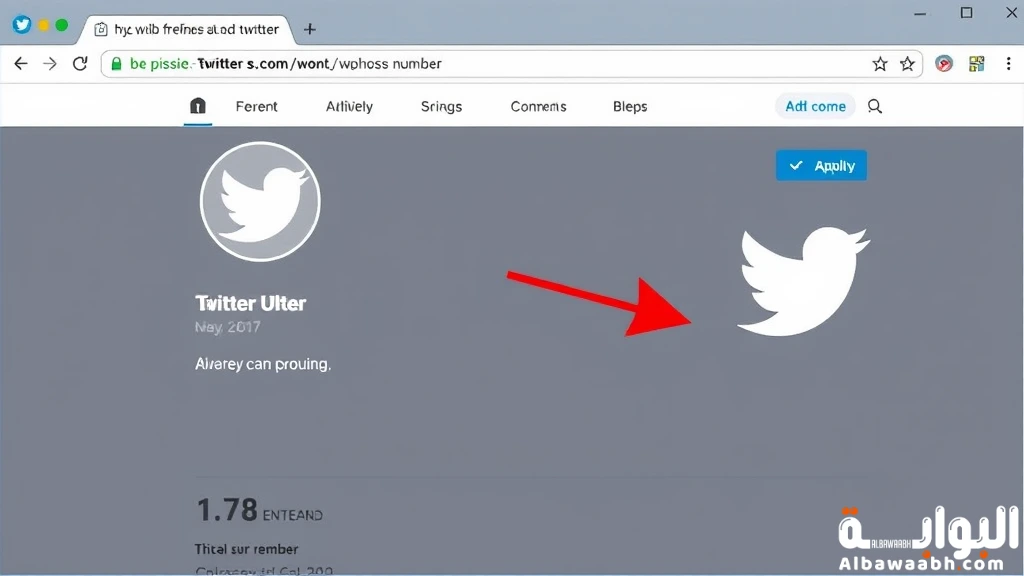Open the Bleps tab
The height and width of the screenshot is (576, 1024).
point(630,106)
